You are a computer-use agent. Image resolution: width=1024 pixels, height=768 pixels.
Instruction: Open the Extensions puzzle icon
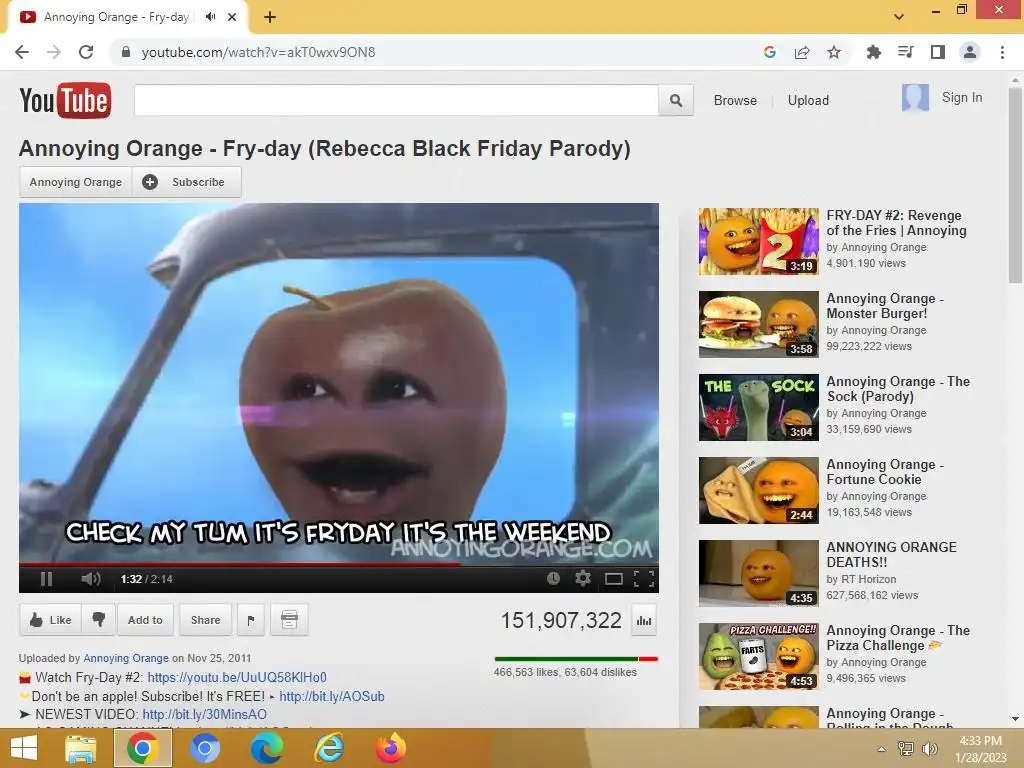[873, 52]
